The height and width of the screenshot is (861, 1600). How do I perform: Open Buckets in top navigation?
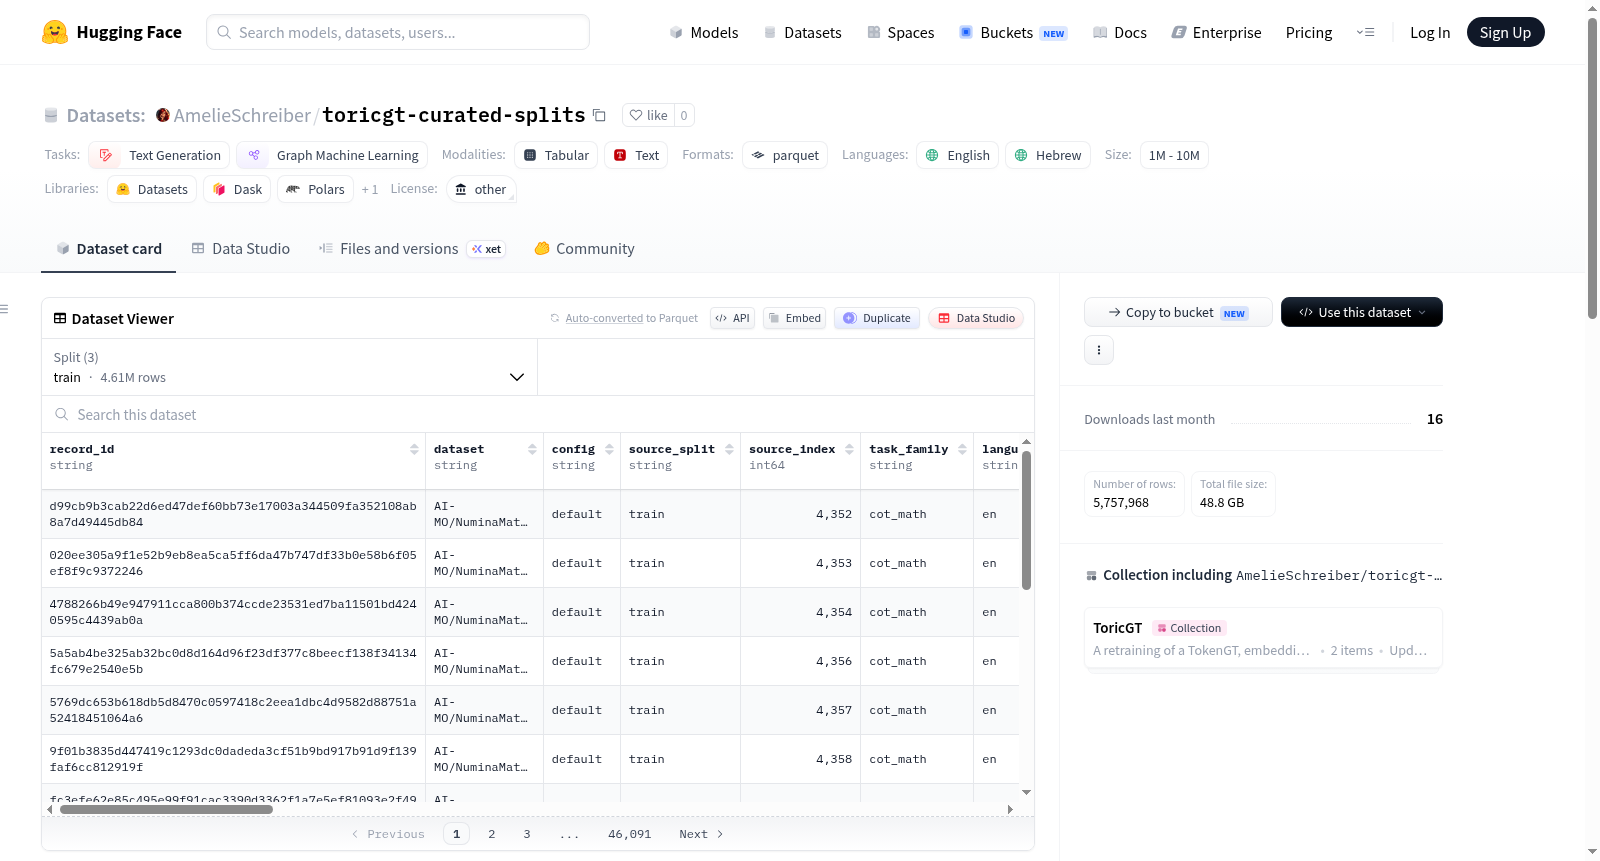(1013, 32)
